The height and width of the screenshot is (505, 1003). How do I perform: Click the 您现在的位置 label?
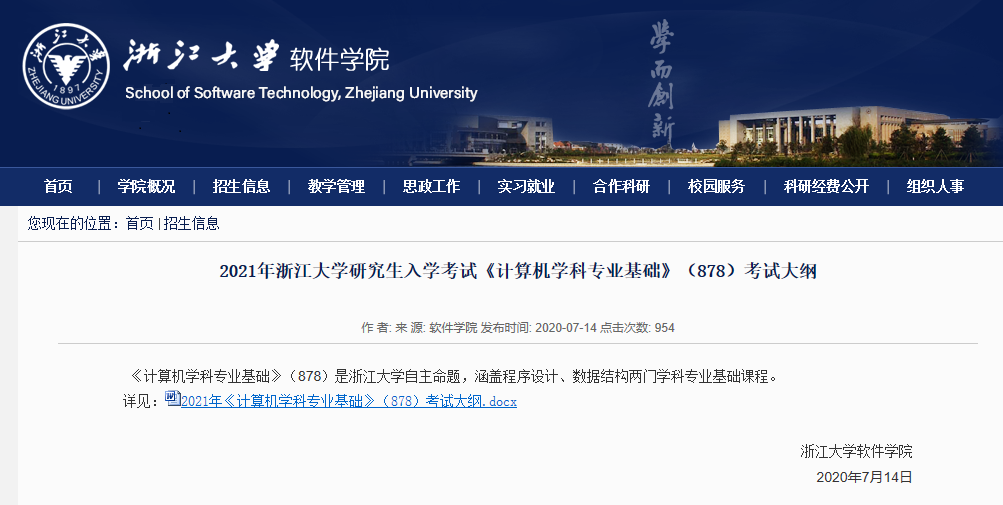[73, 223]
